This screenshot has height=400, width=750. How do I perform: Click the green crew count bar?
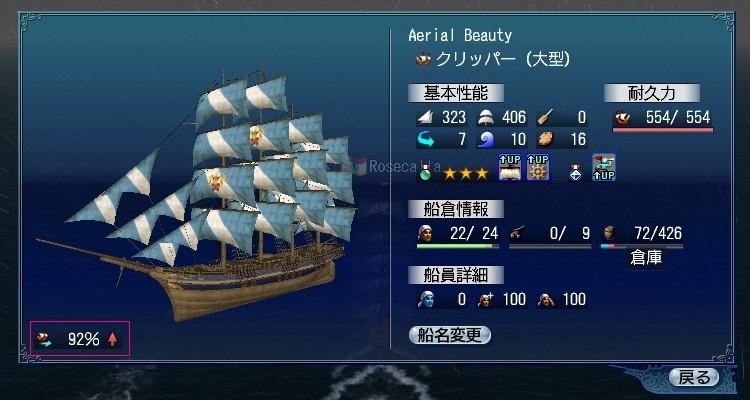coord(458,246)
